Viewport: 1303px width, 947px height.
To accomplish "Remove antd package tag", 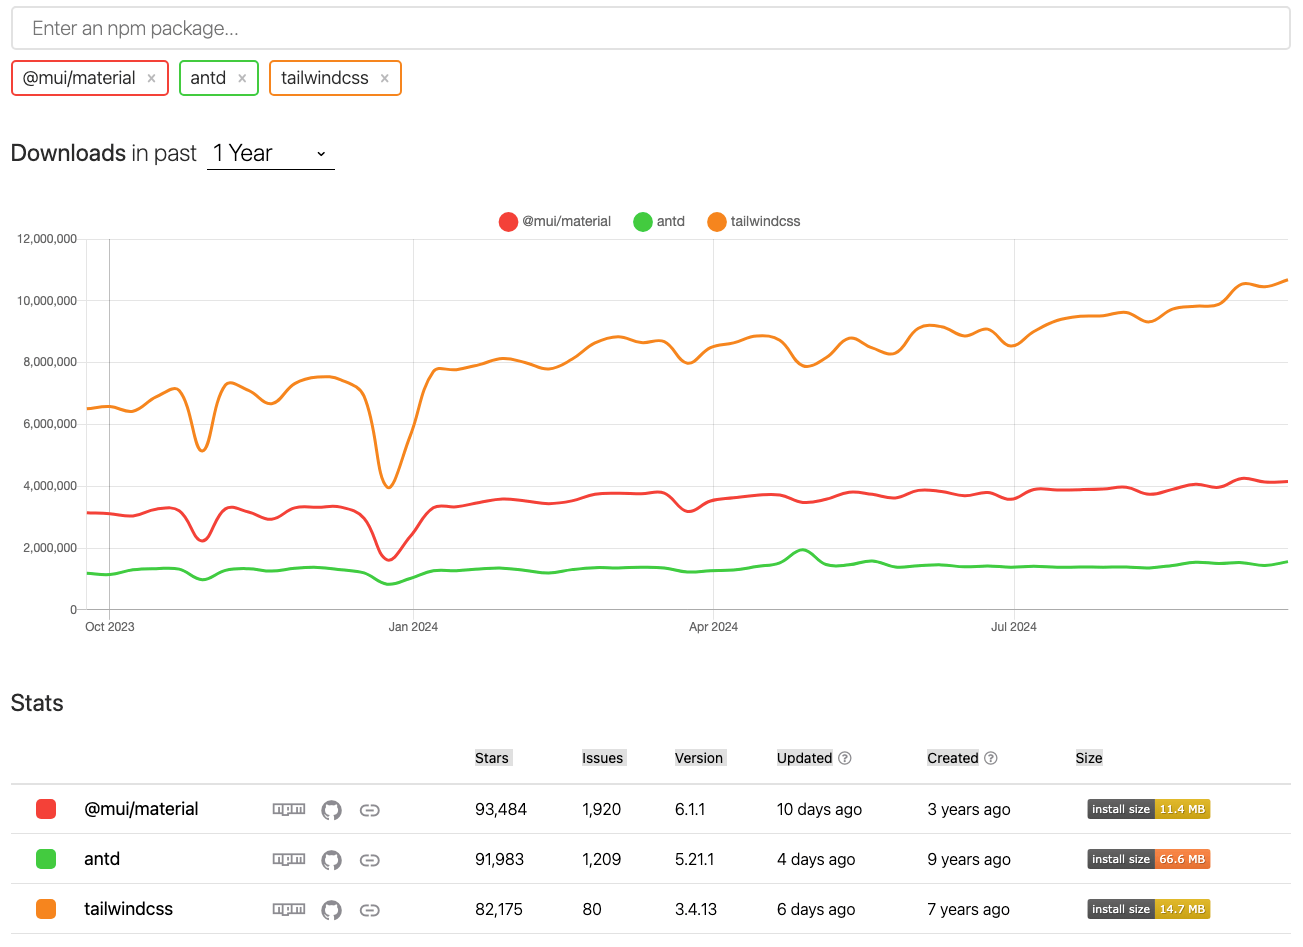I will tap(242, 78).
